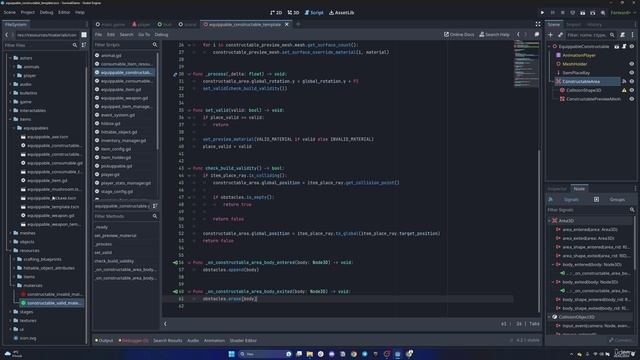Screen dimensions: 640x360
Task: Fold the _process function at line 30
Action: tap(189, 74)
